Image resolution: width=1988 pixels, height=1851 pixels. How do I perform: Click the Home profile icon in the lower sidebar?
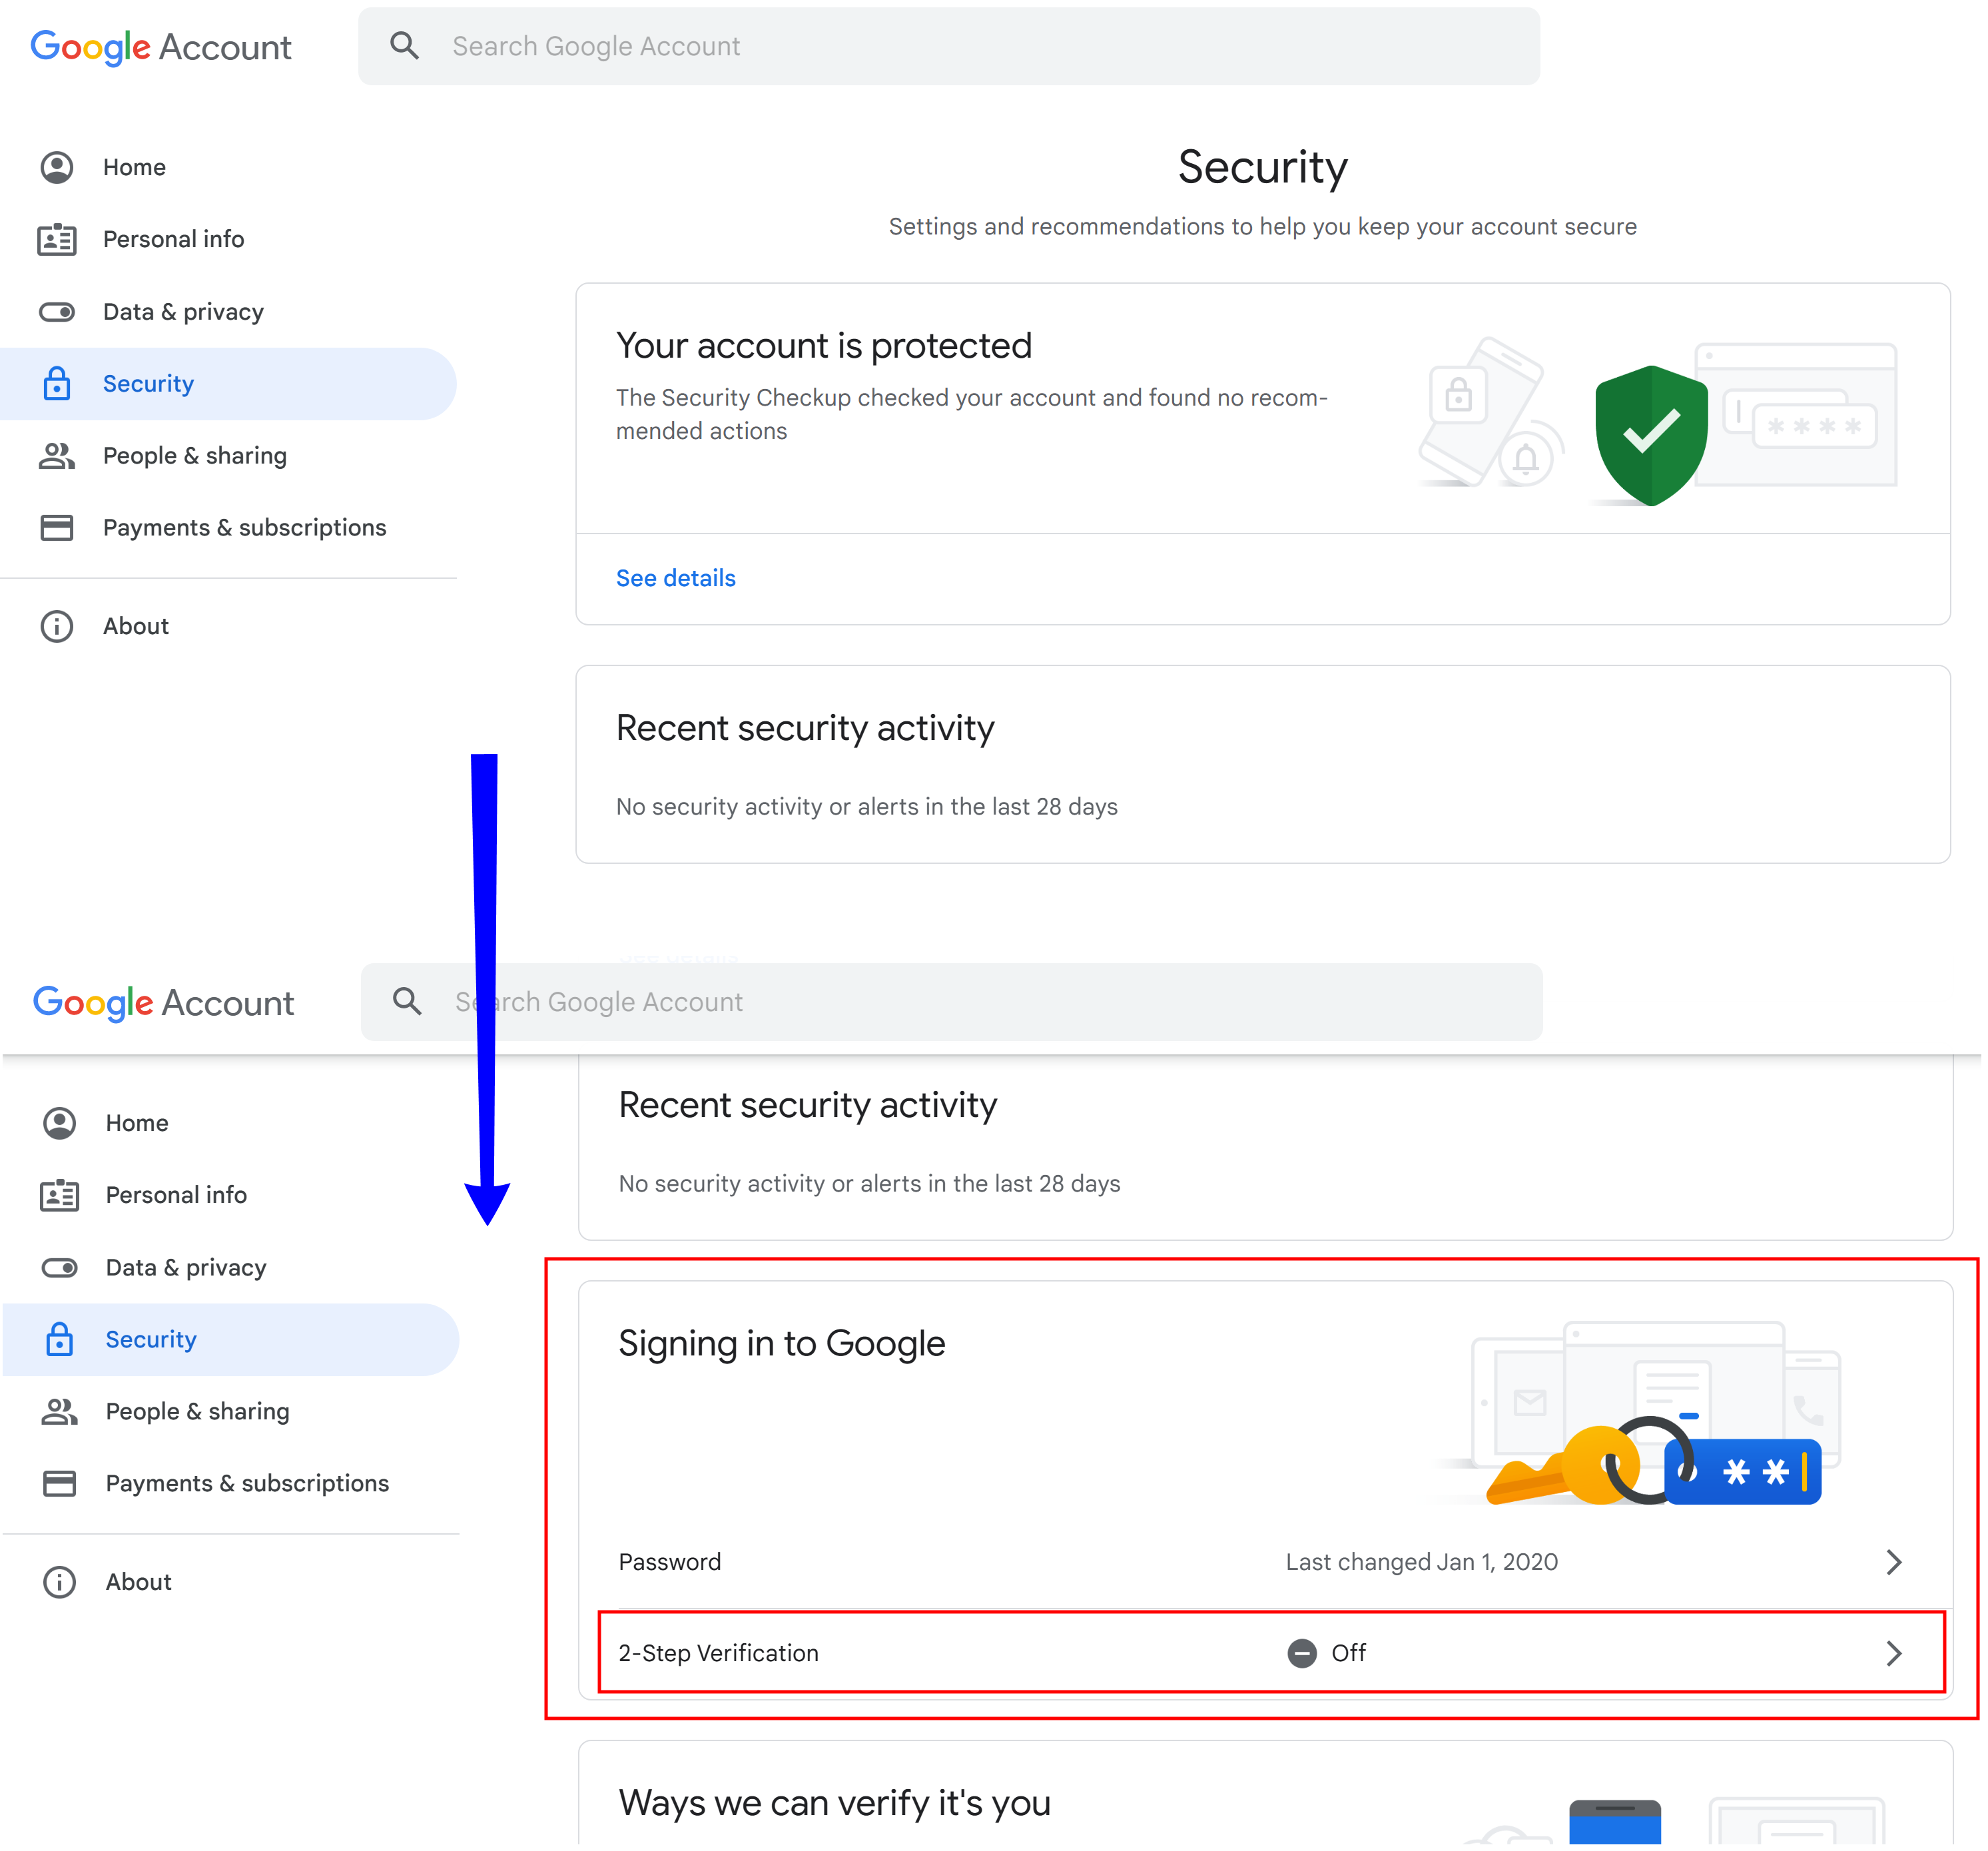pyautogui.click(x=60, y=1123)
